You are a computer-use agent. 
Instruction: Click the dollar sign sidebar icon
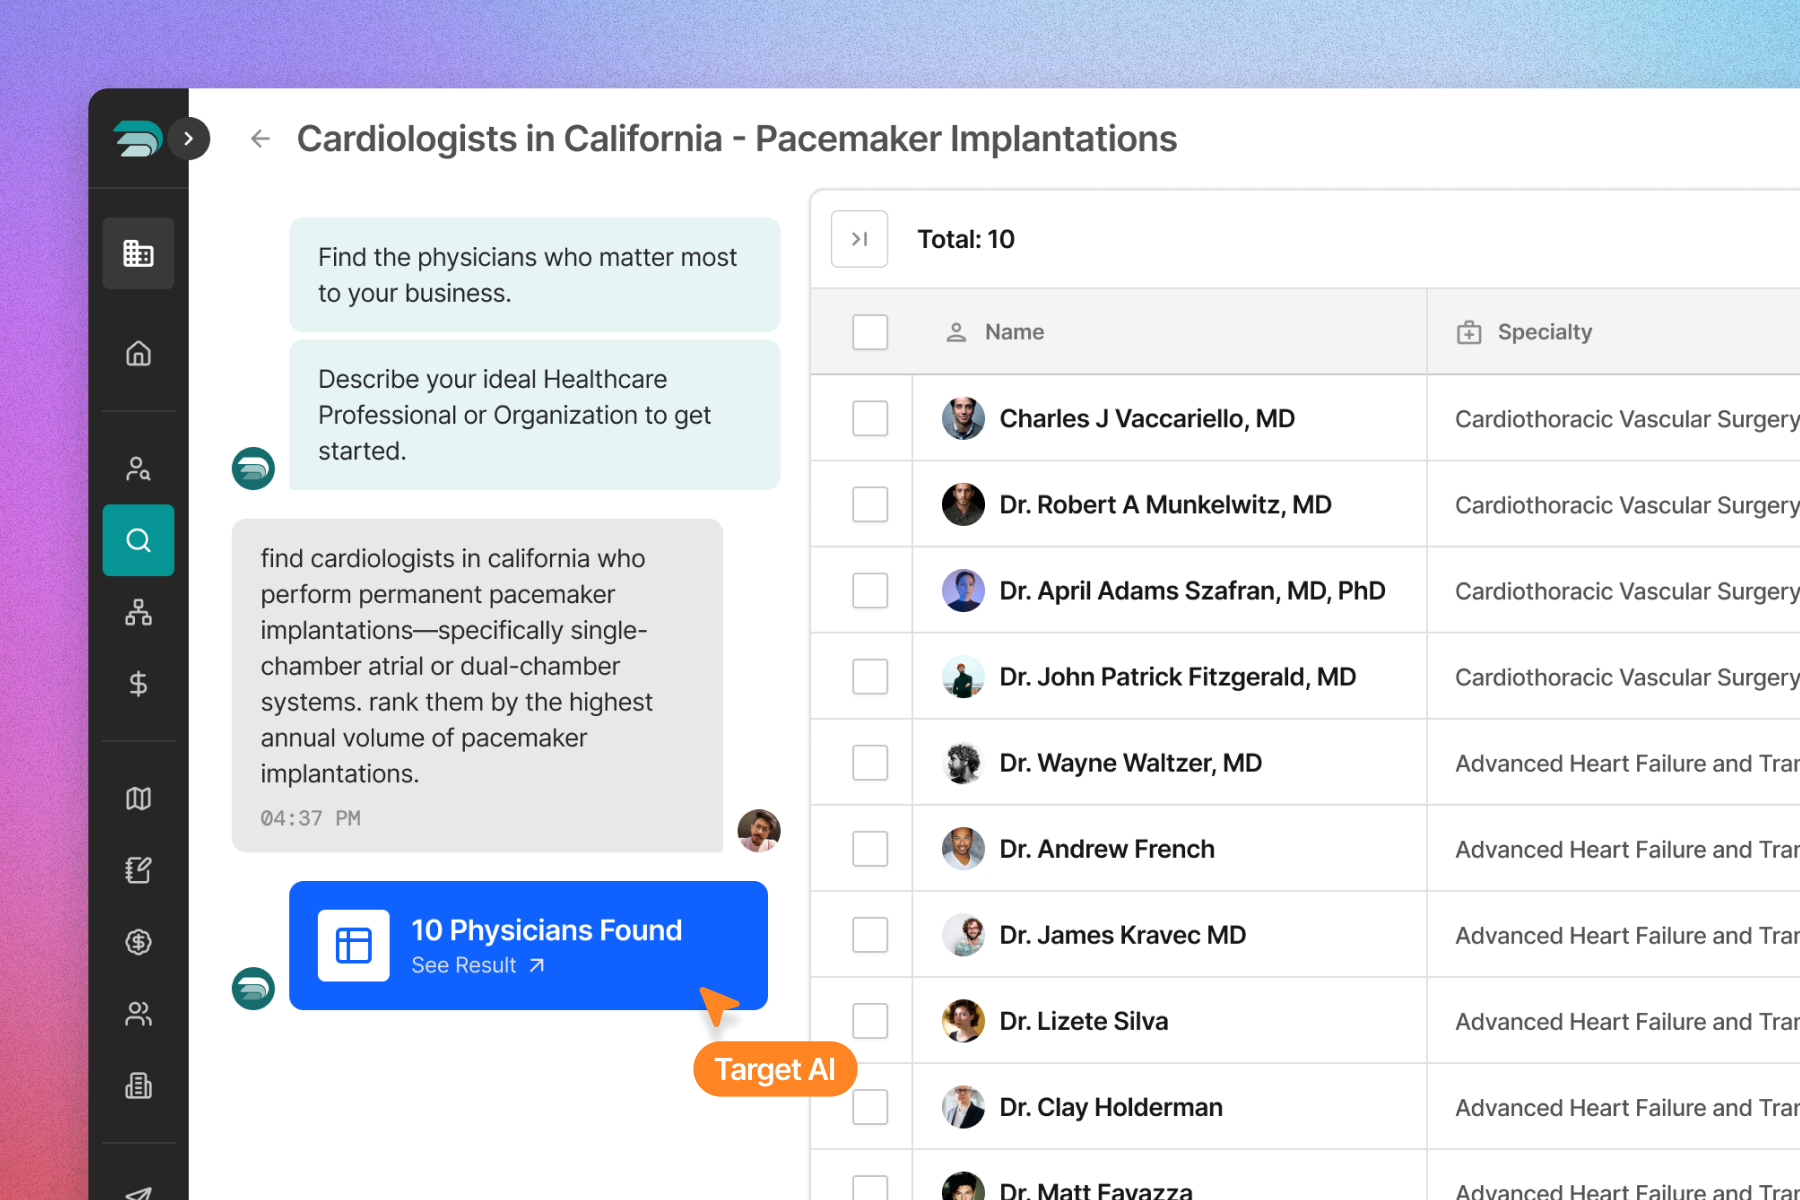[138, 684]
